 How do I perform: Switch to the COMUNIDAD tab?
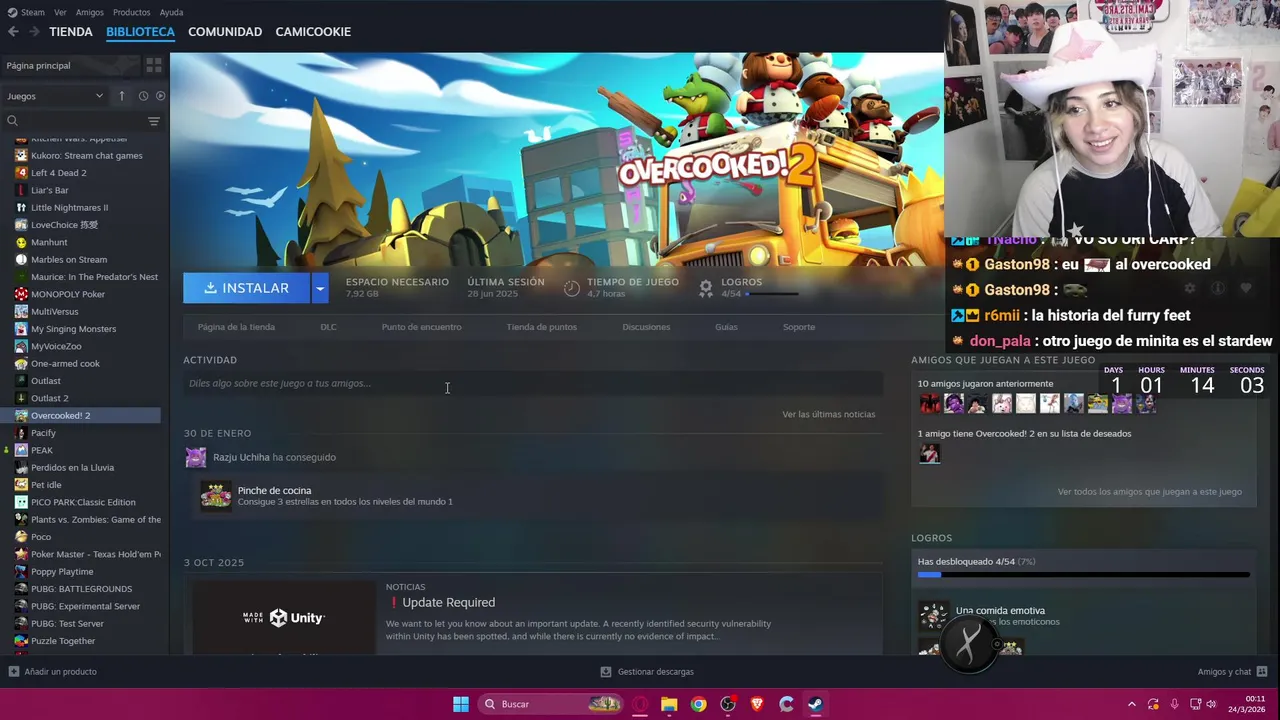coord(225,32)
